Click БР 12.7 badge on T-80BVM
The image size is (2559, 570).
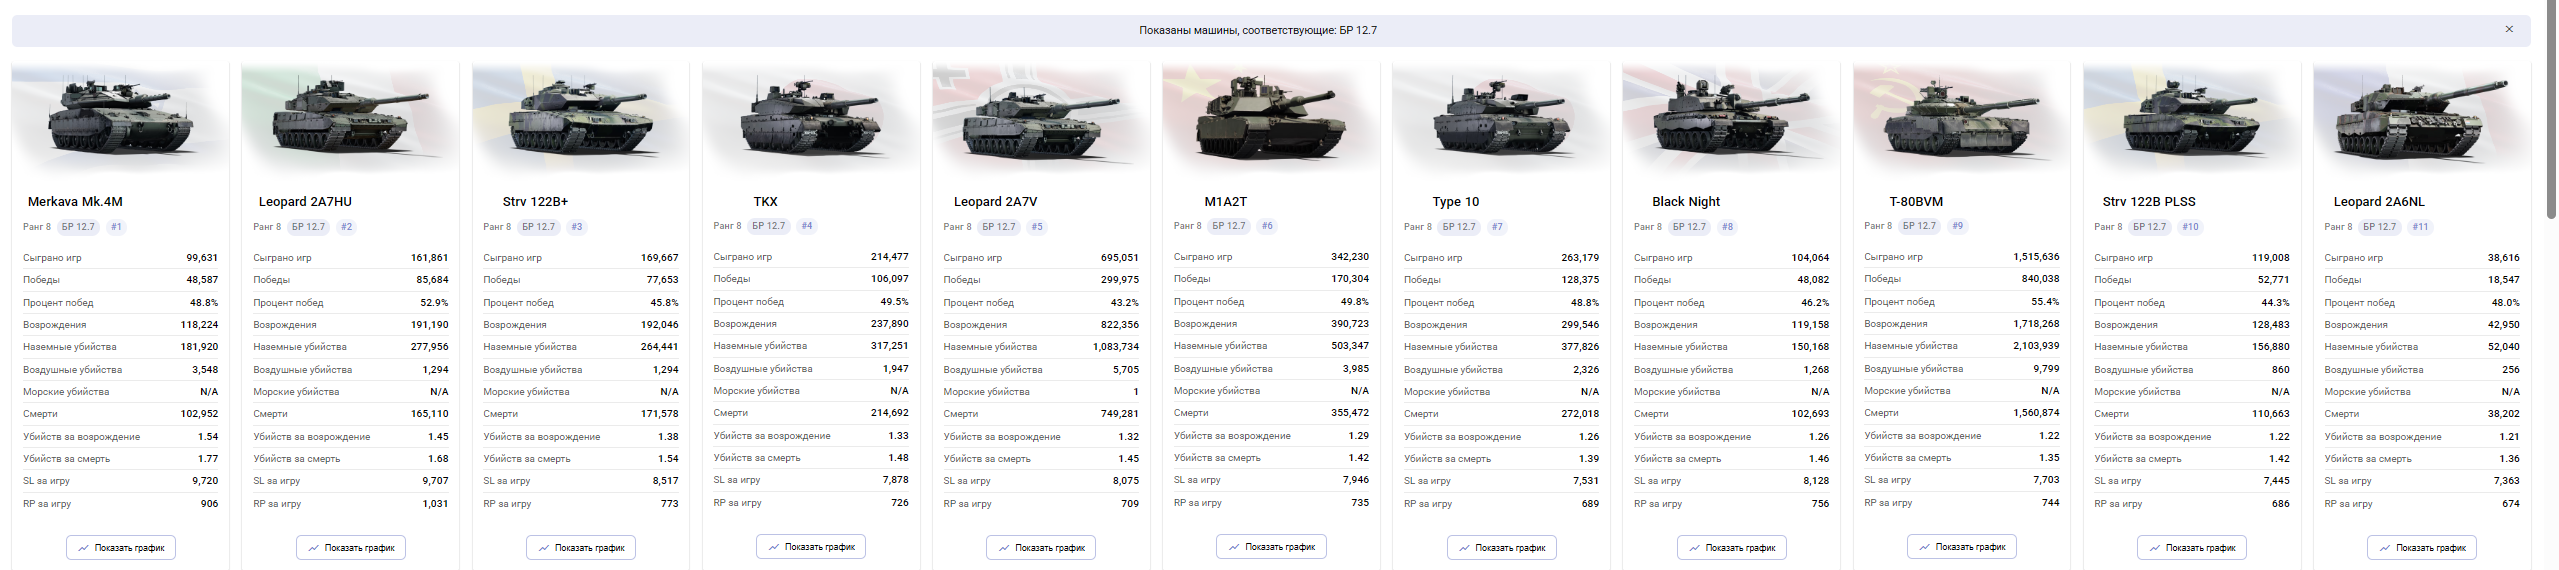click(1919, 226)
